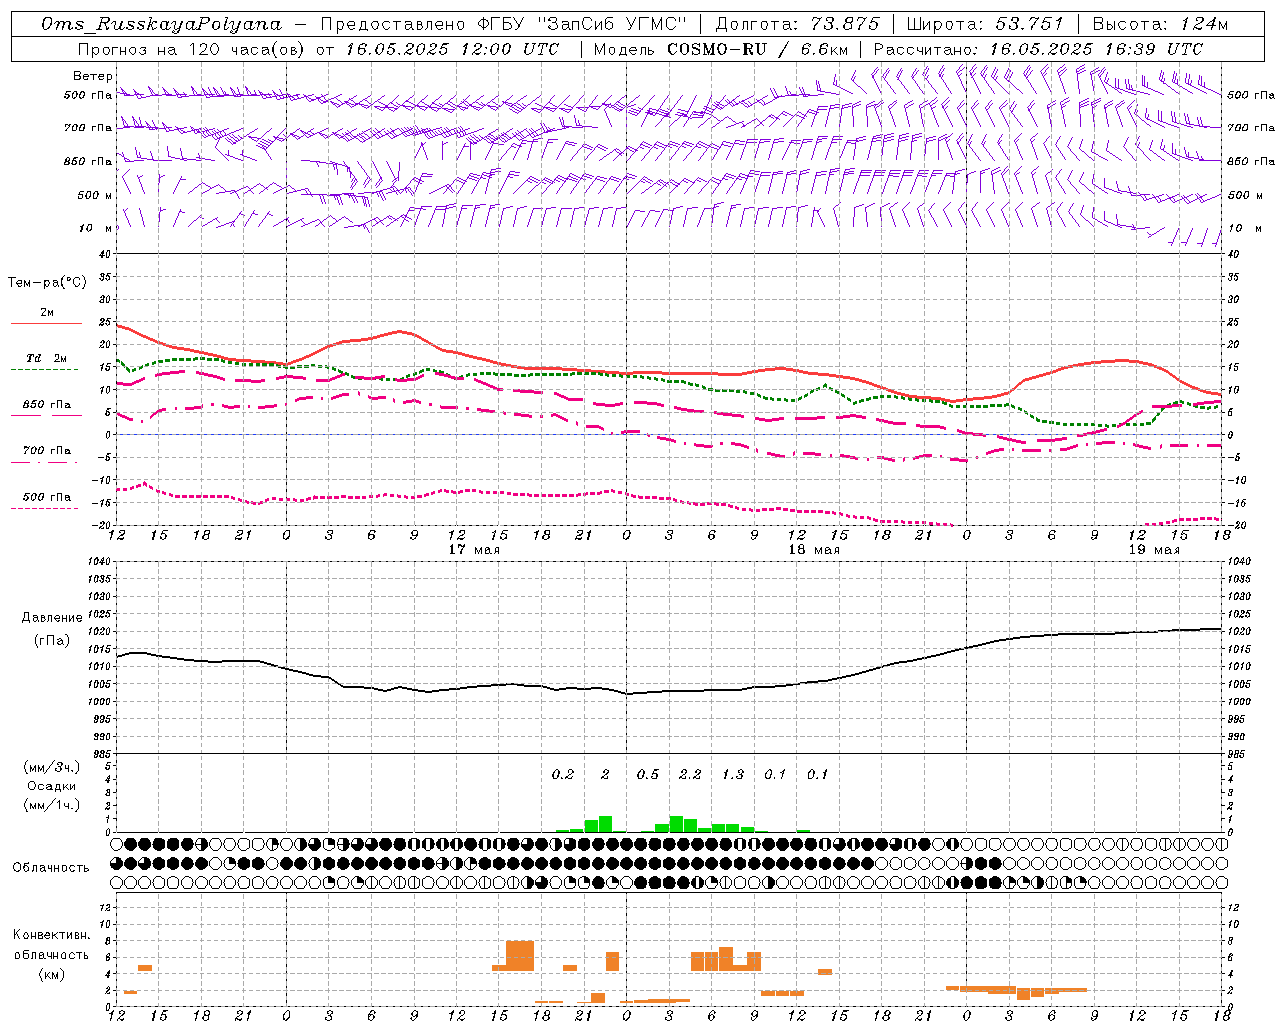Select the Тем-ра(°C) temperature label
This screenshot has width=1280, height=1024.
coord(47,283)
